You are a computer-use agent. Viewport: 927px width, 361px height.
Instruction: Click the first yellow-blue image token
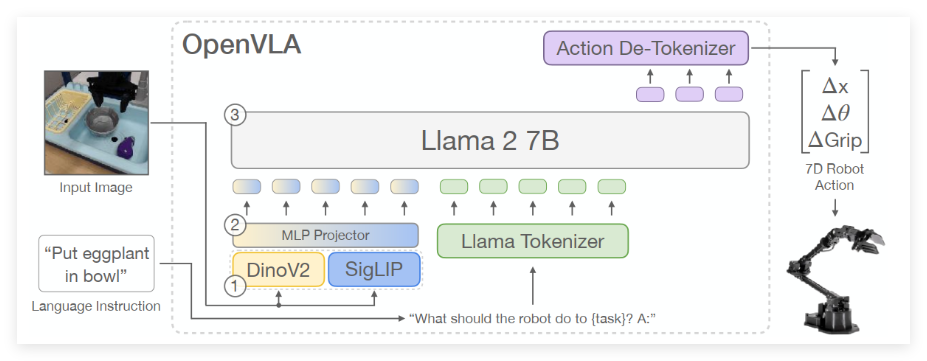point(247,187)
